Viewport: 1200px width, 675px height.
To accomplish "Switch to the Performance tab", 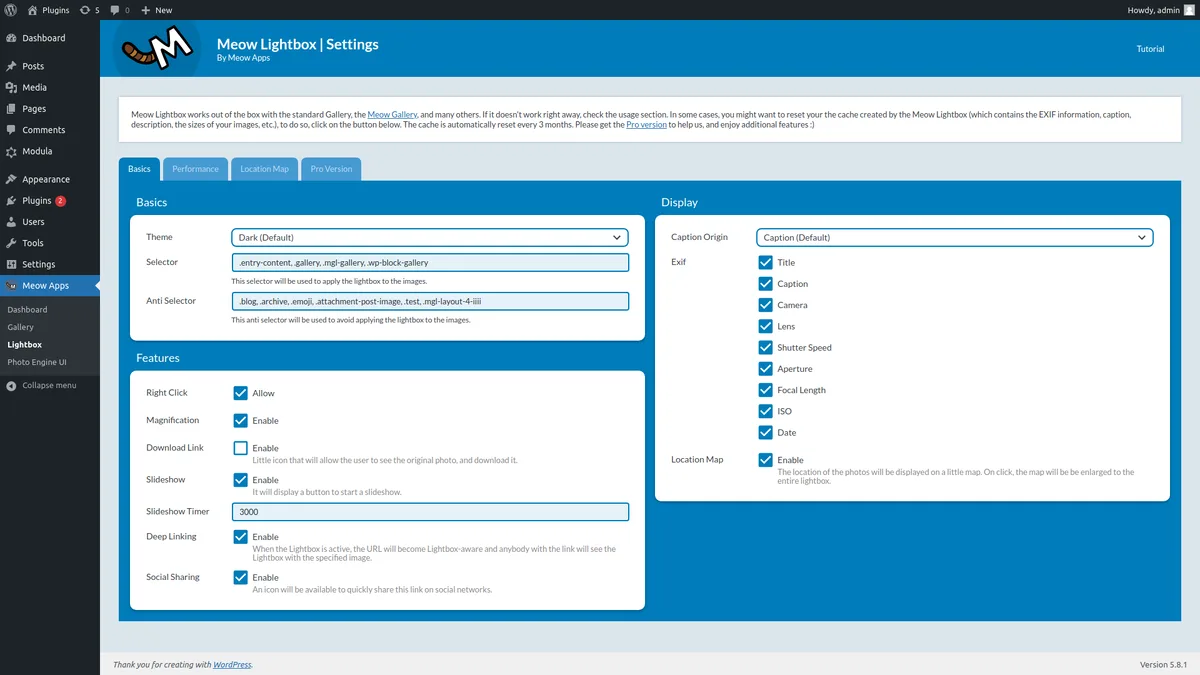I will click(x=195, y=169).
